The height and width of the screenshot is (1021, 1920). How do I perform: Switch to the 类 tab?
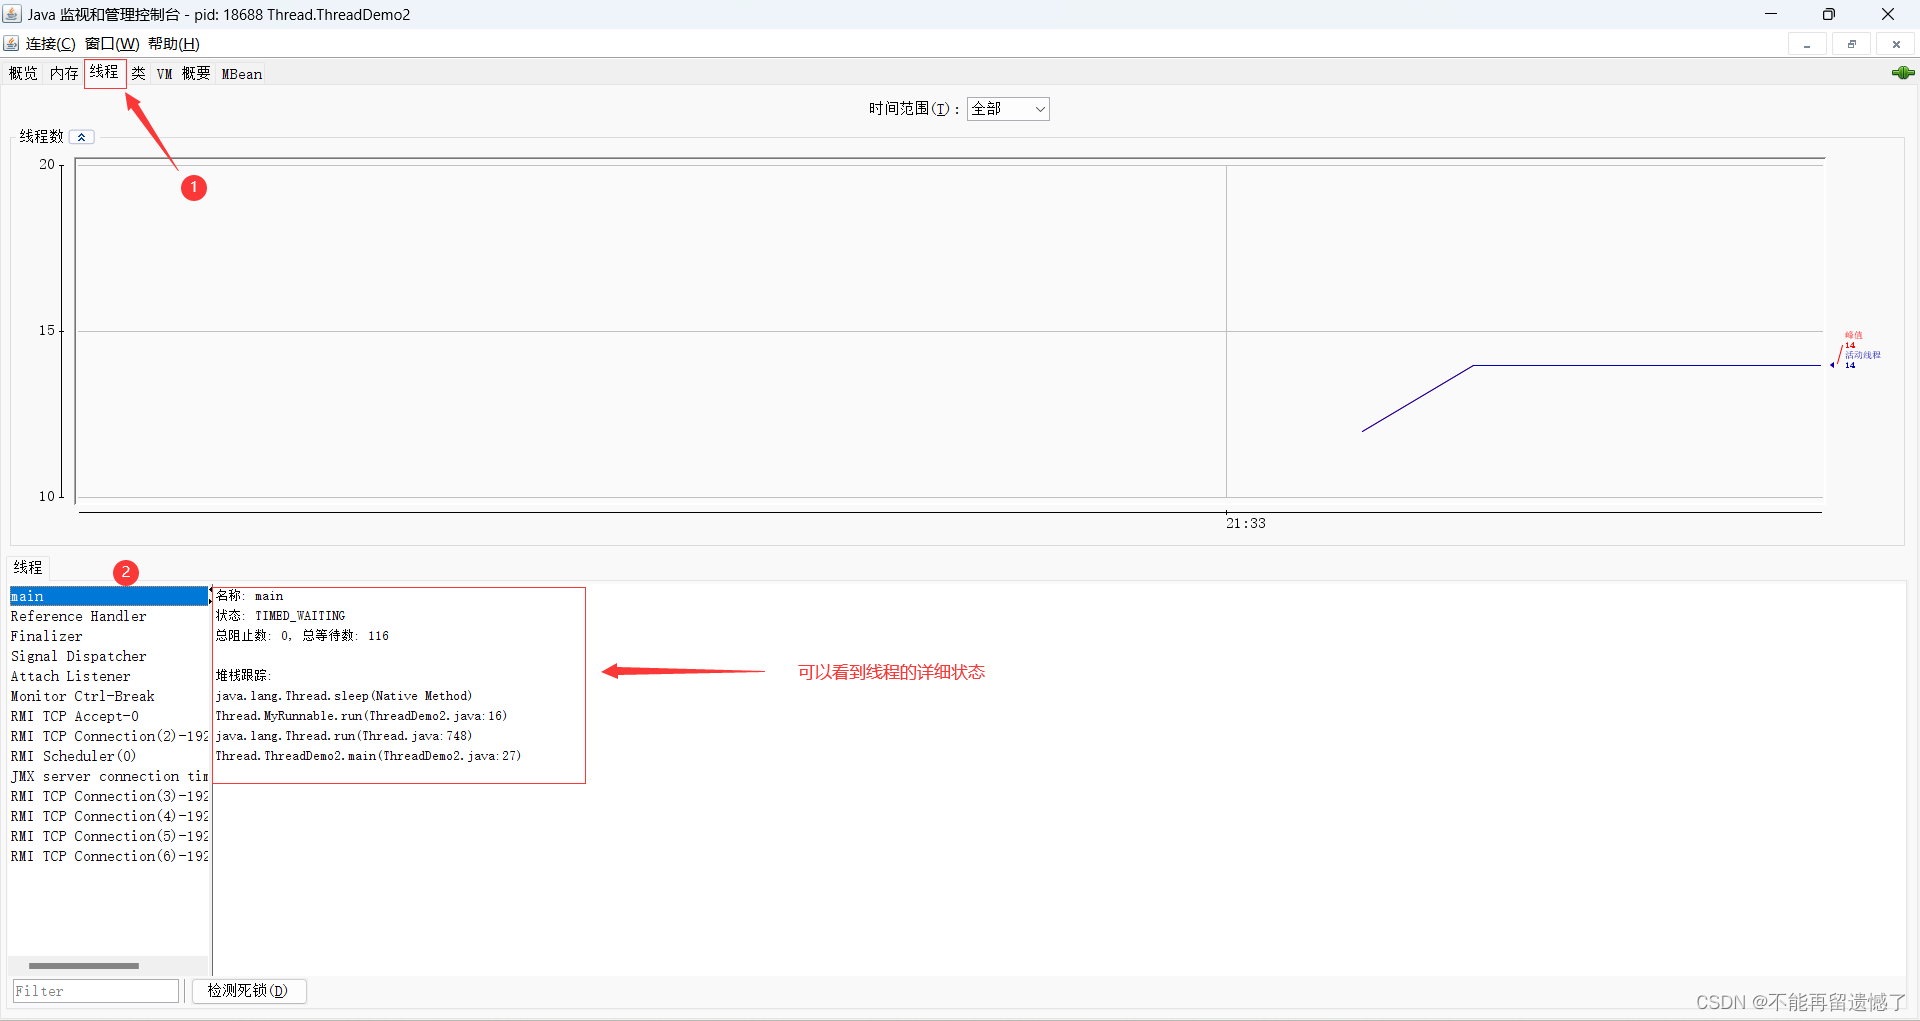(x=139, y=74)
